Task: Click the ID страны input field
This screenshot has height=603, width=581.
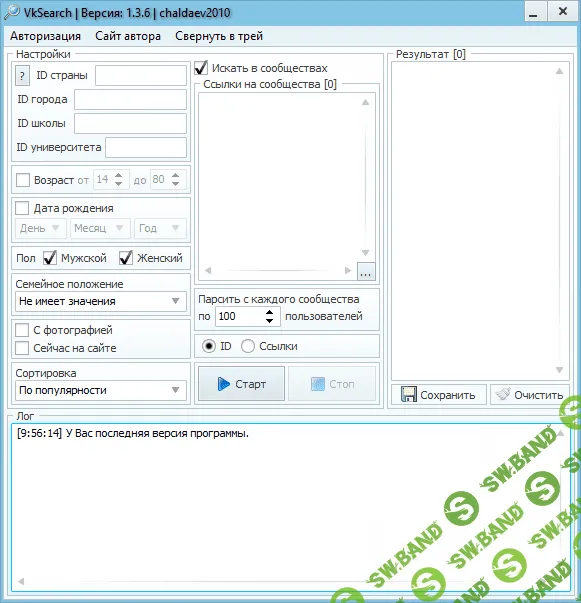Action: point(141,75)
